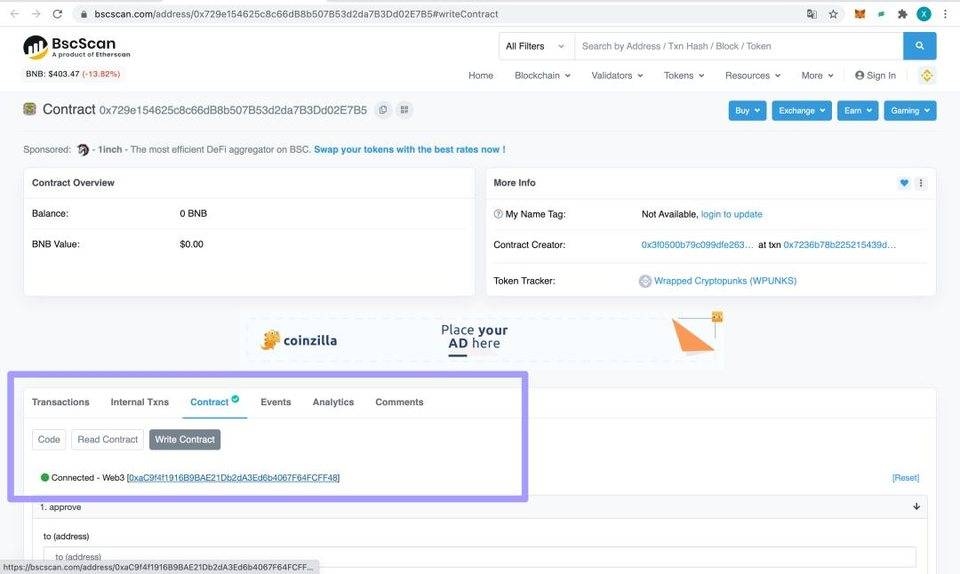960x574 pixels.
Task: Click the Read Contract button
Action: 108,439
